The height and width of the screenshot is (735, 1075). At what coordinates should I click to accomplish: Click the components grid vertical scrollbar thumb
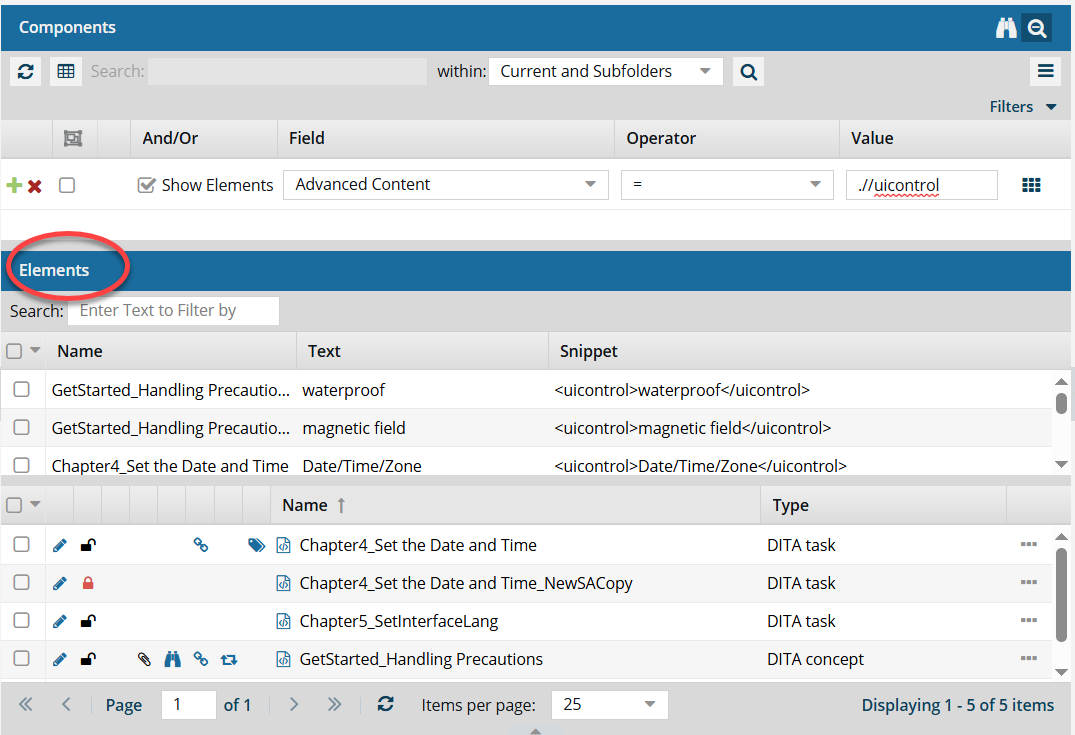pos(1061,594)
